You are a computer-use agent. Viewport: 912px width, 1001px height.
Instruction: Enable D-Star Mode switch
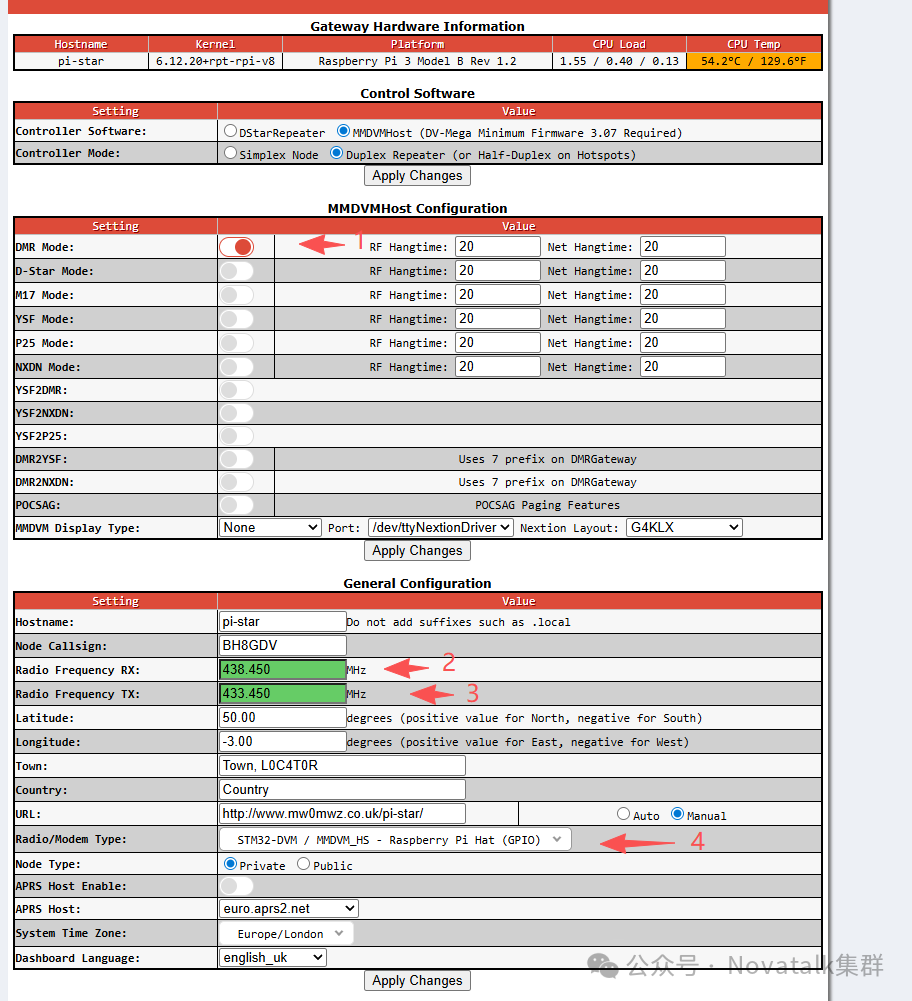coord(237,271)
